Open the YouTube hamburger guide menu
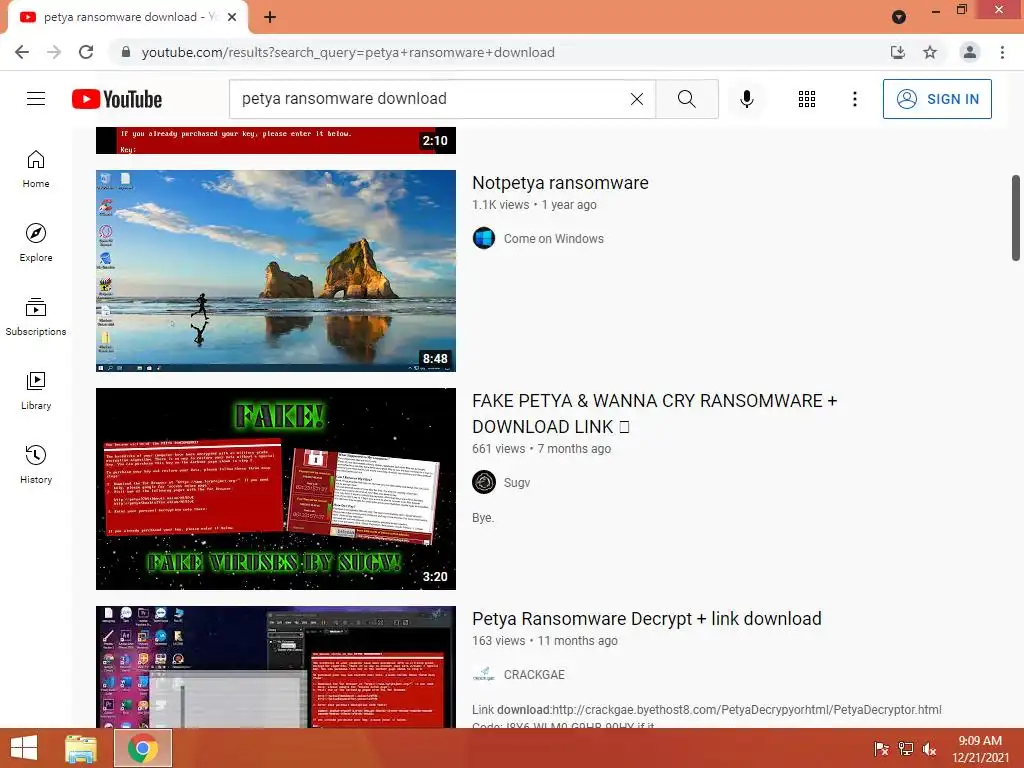 36,99
